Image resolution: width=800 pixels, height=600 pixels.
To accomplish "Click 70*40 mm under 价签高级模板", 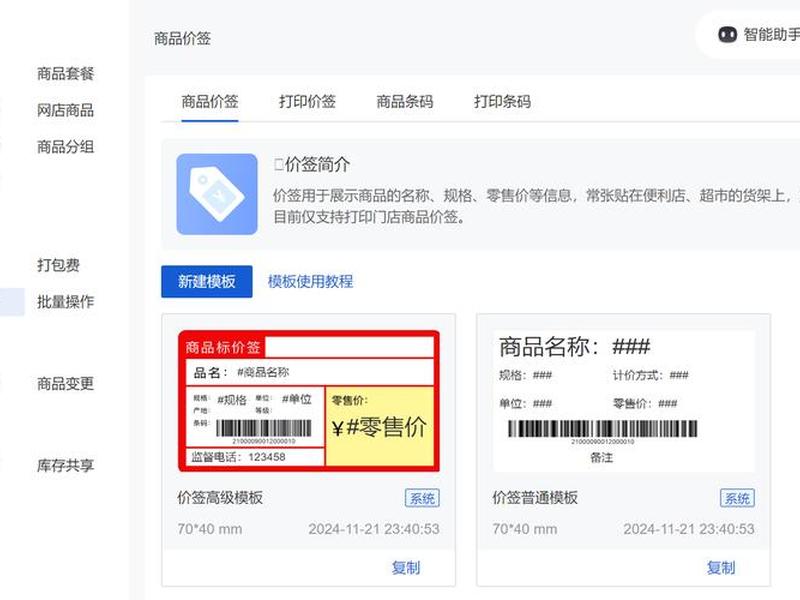I will click(210, 529).
